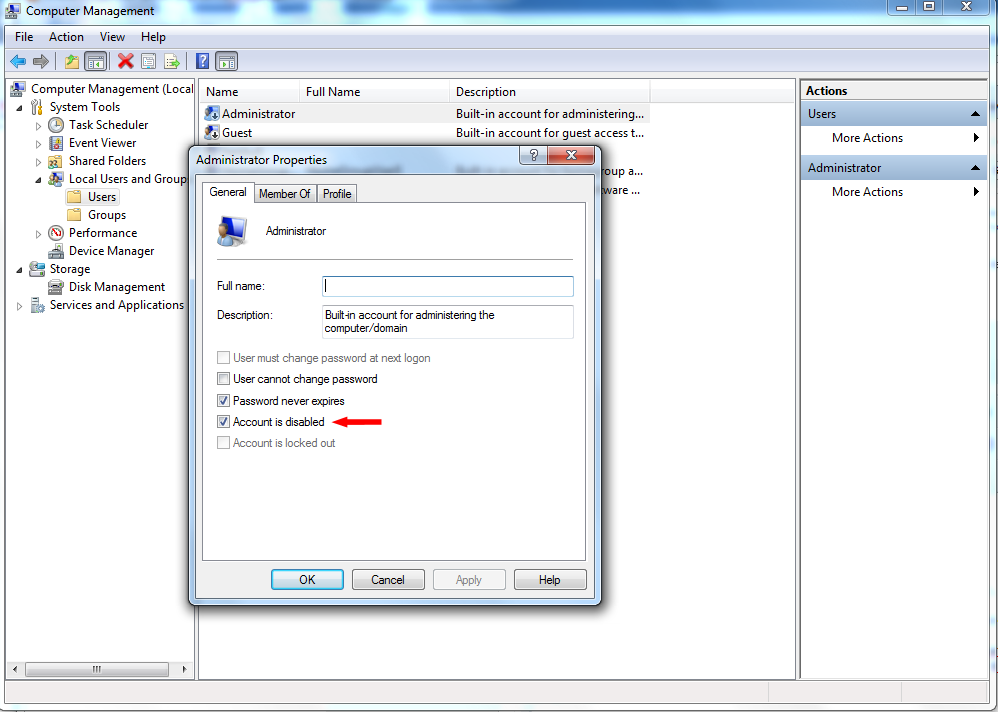Uncheck the Account is disabled checkbox
Viewport: 998px width, 712px height.
(x=223, y=422)
